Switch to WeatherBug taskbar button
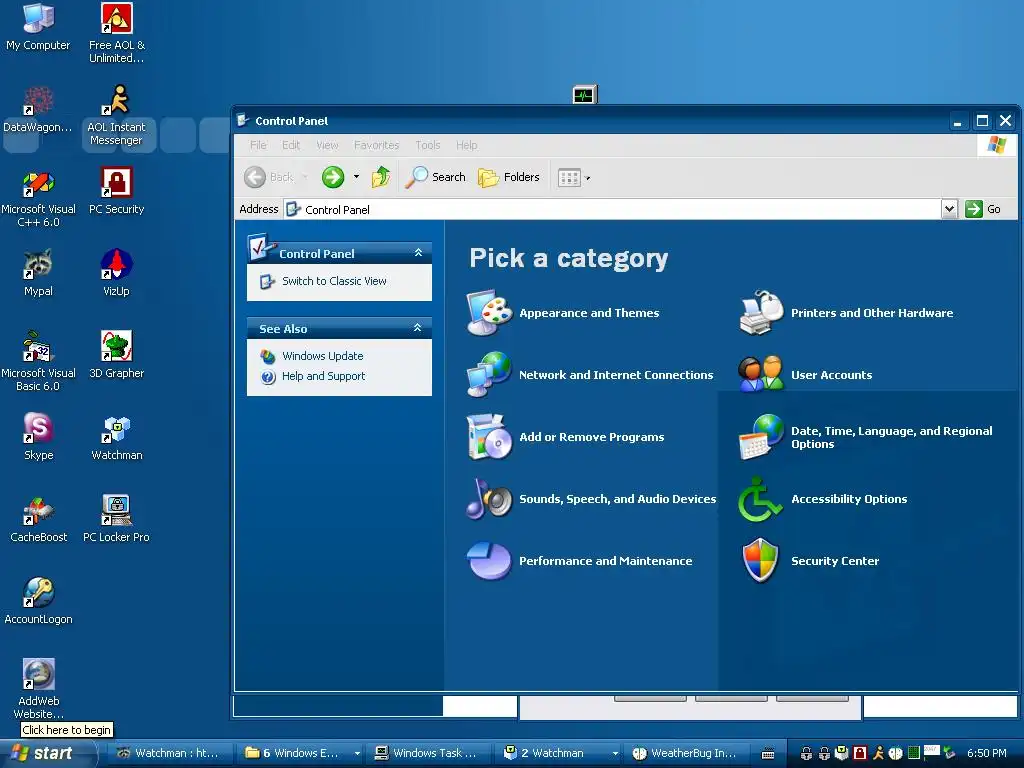The height and width of the screenshot is (768, 1024). 685,753
